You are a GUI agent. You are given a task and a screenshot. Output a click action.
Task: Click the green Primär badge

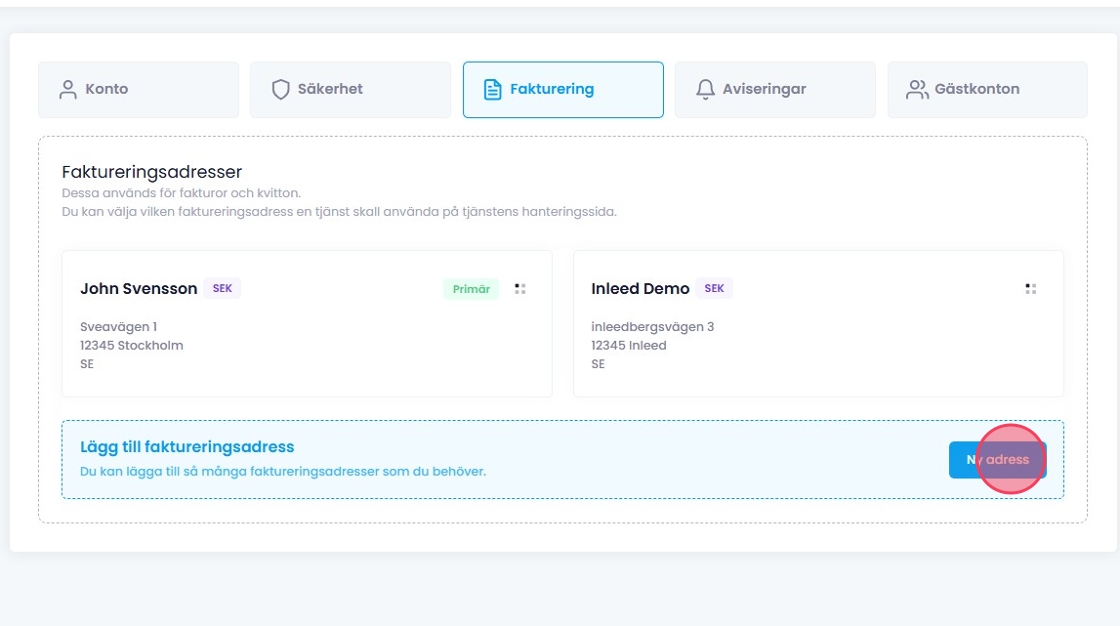(x=471, y=289)
